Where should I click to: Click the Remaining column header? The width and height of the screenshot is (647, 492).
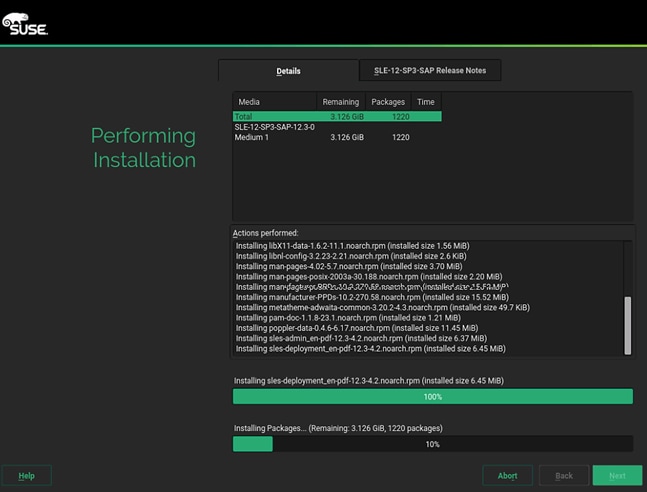[341, 102]
